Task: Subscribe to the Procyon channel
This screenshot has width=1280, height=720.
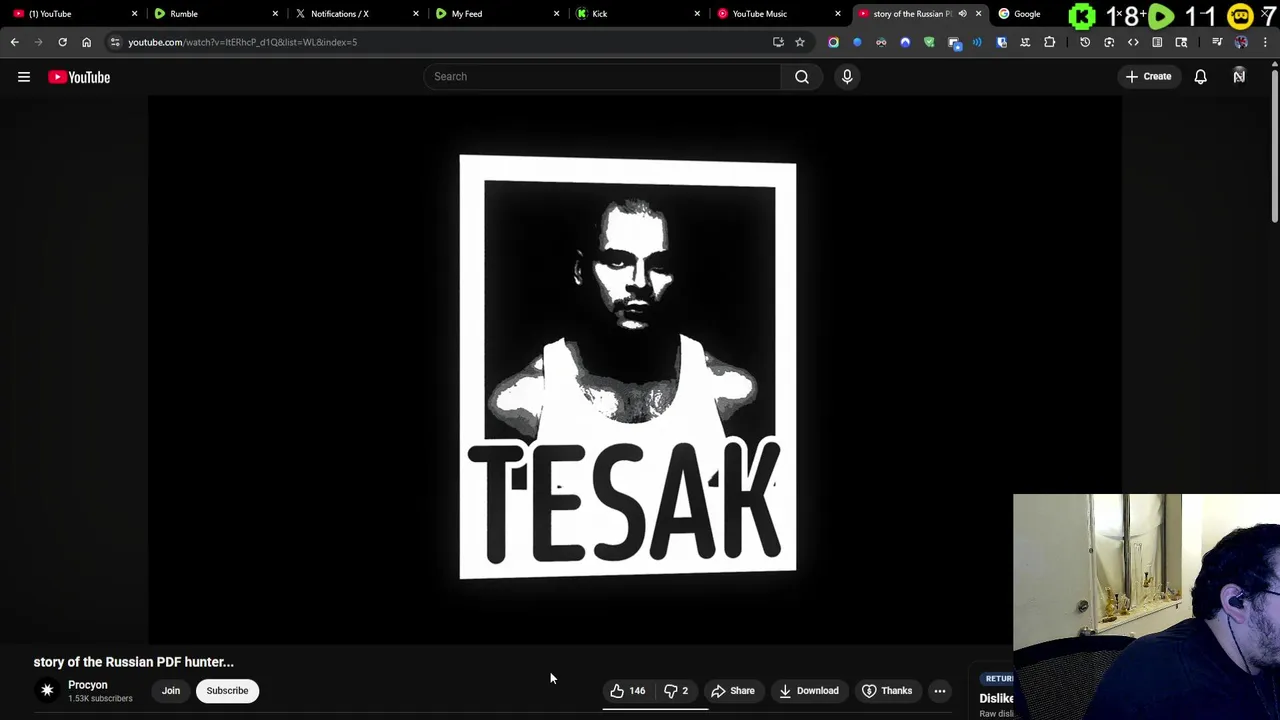Action: click(227, 690)
